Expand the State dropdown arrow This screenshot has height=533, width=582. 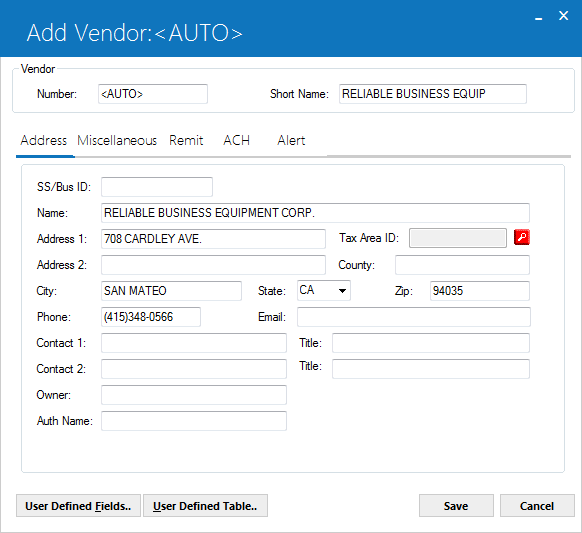342,291
